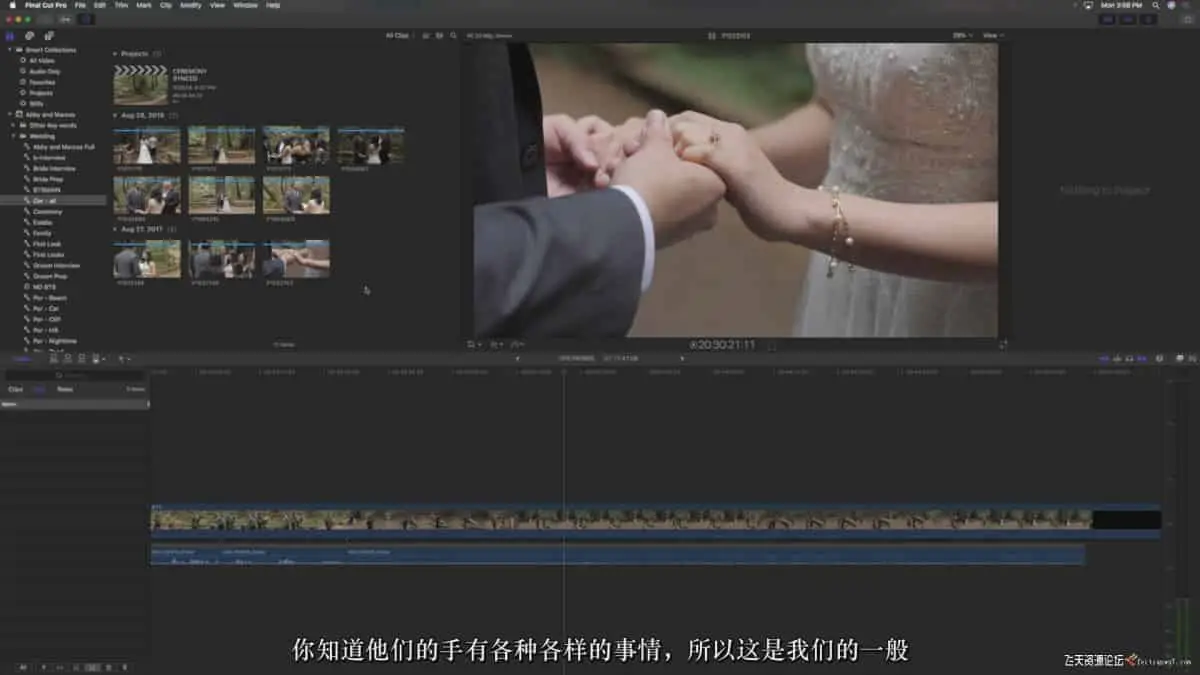1200x675 pixels.
Task: Search the browser with the magnifier icon
Action: (x=453, y=36)
